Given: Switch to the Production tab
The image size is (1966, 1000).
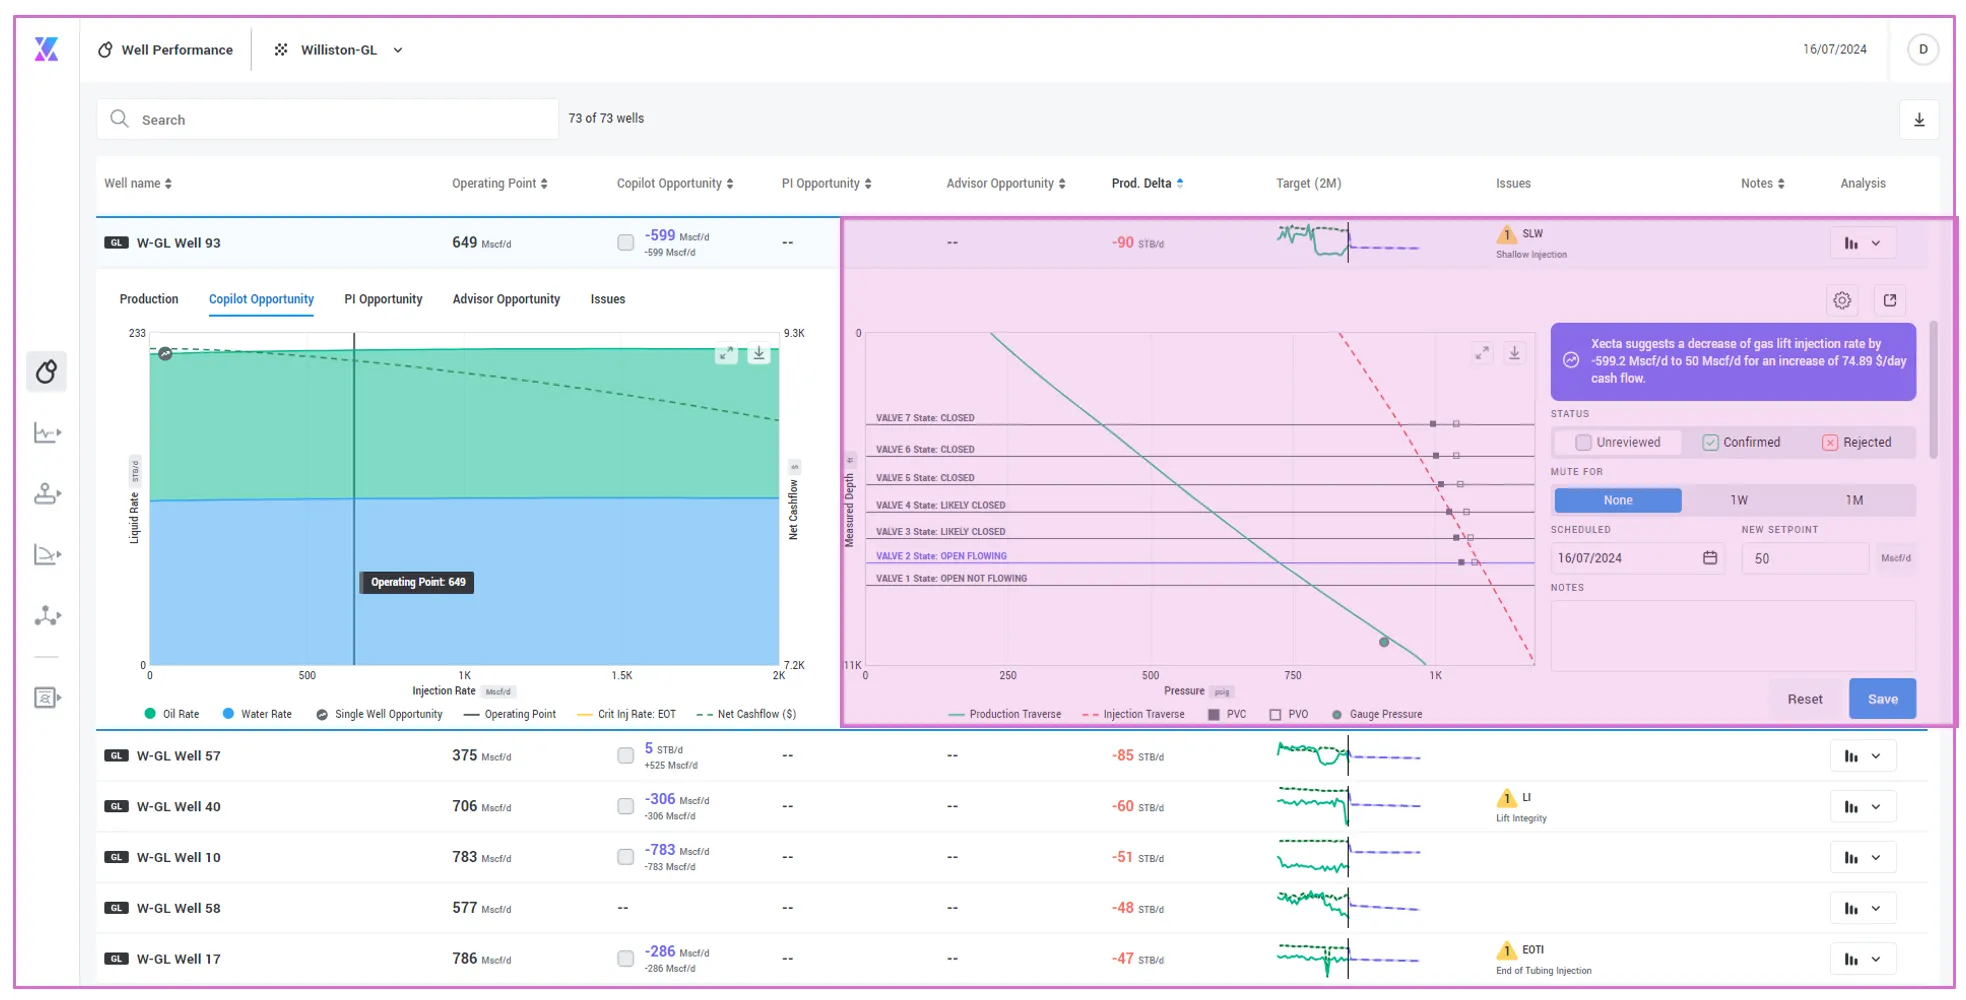Looking at the screenshot, I should (149, 299).
